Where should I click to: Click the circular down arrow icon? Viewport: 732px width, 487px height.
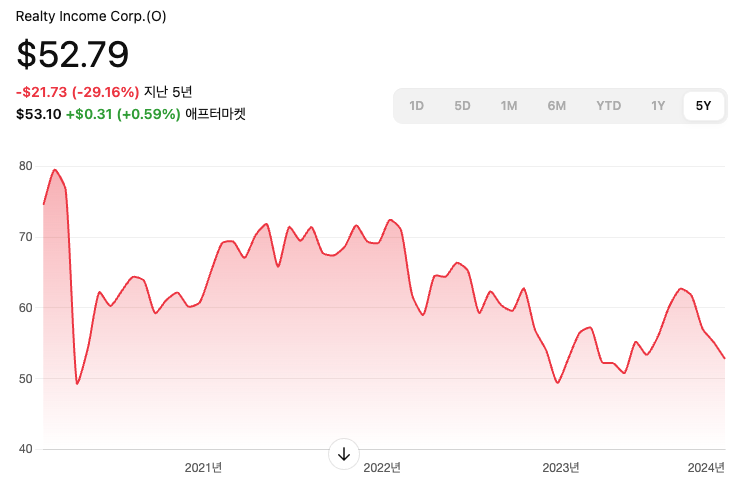point(344,454)
